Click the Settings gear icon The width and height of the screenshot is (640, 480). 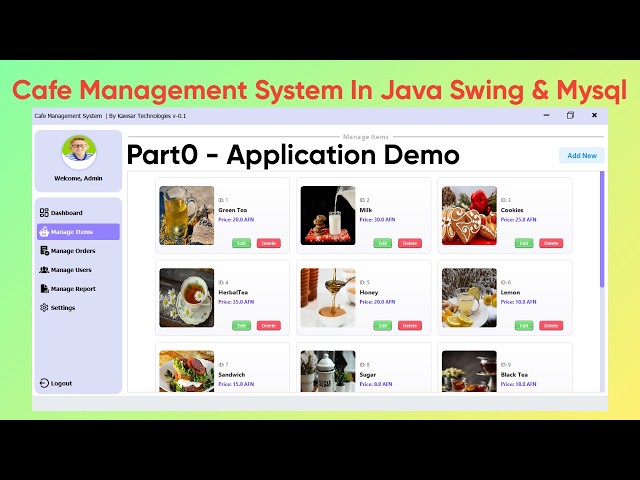(x=44, y=307)
